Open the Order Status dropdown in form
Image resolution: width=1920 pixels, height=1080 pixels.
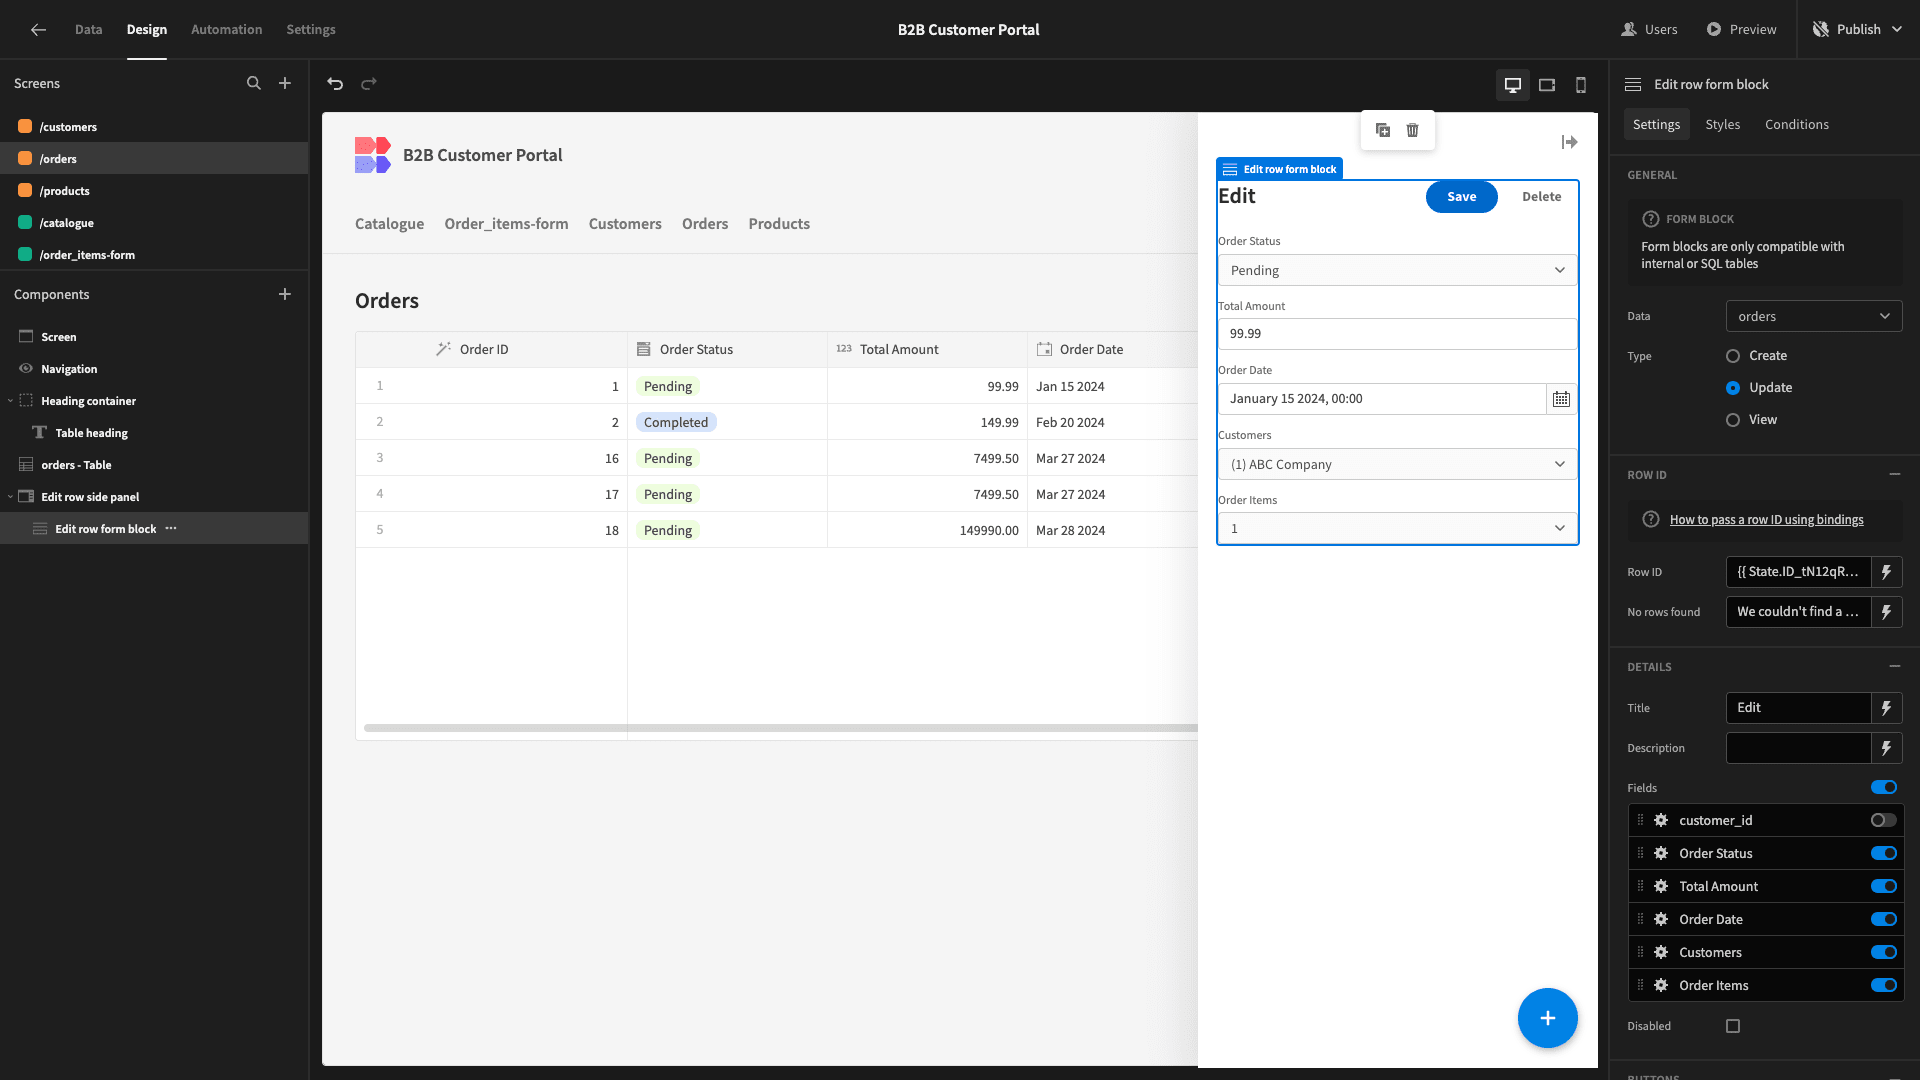(1397, 271)
